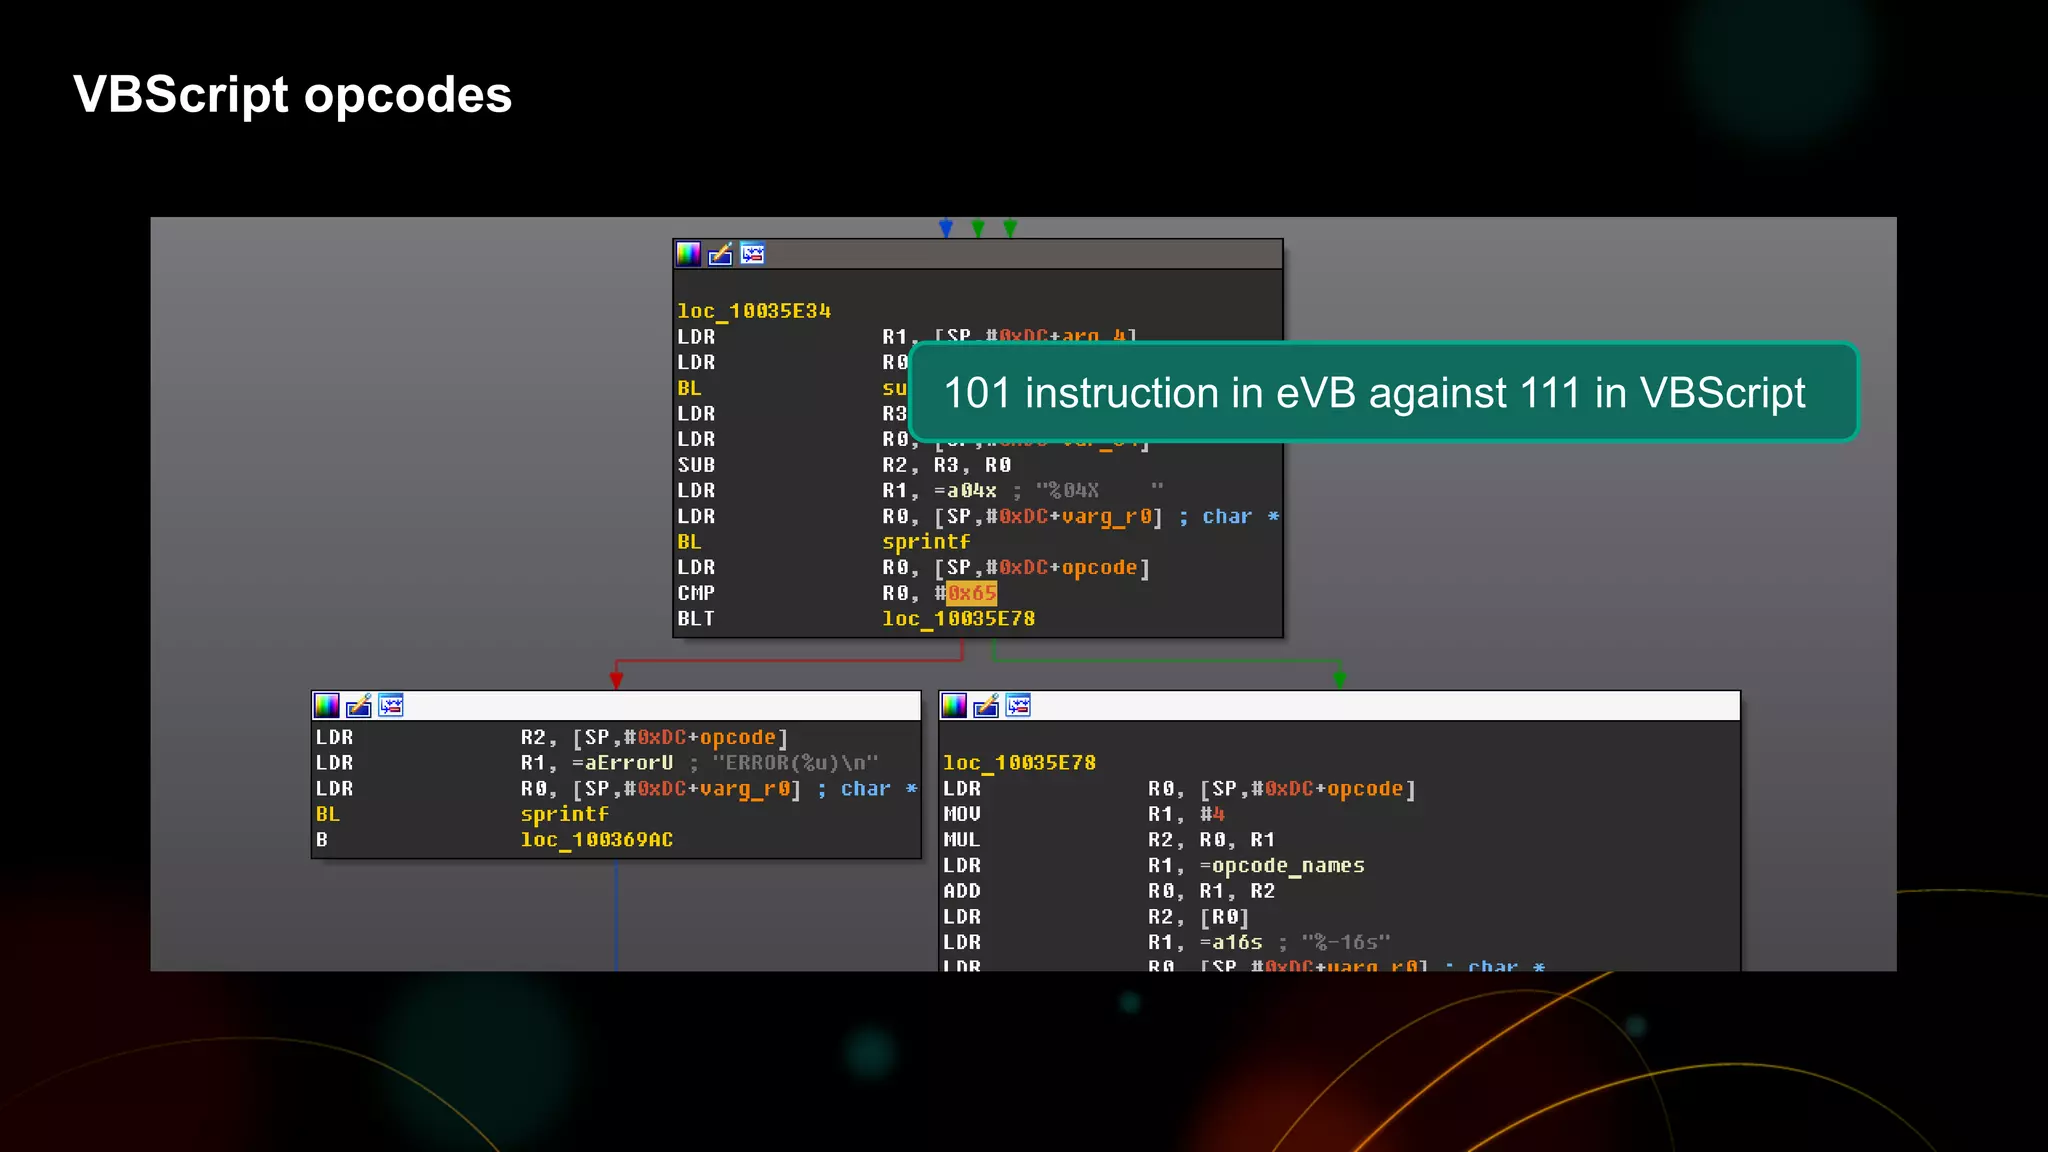Click sprintf call in the top node

(x=926, y=542)
